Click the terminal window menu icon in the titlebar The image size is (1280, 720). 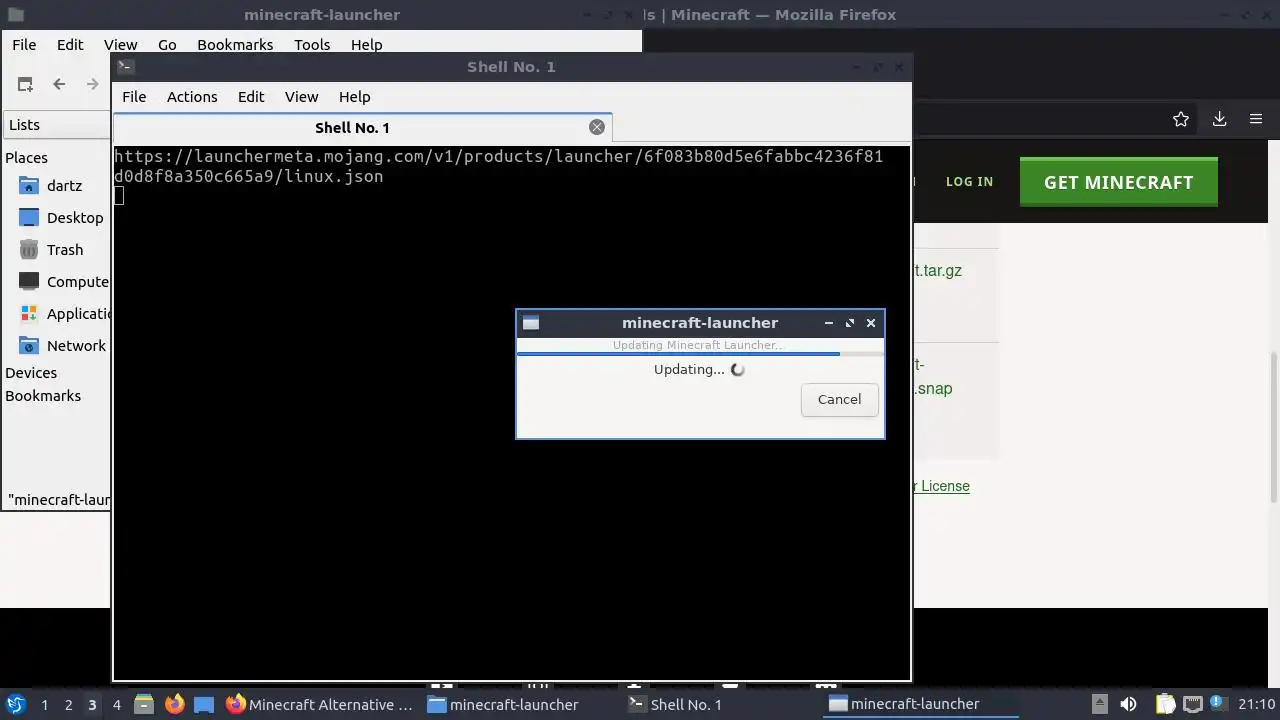point(125,67)
